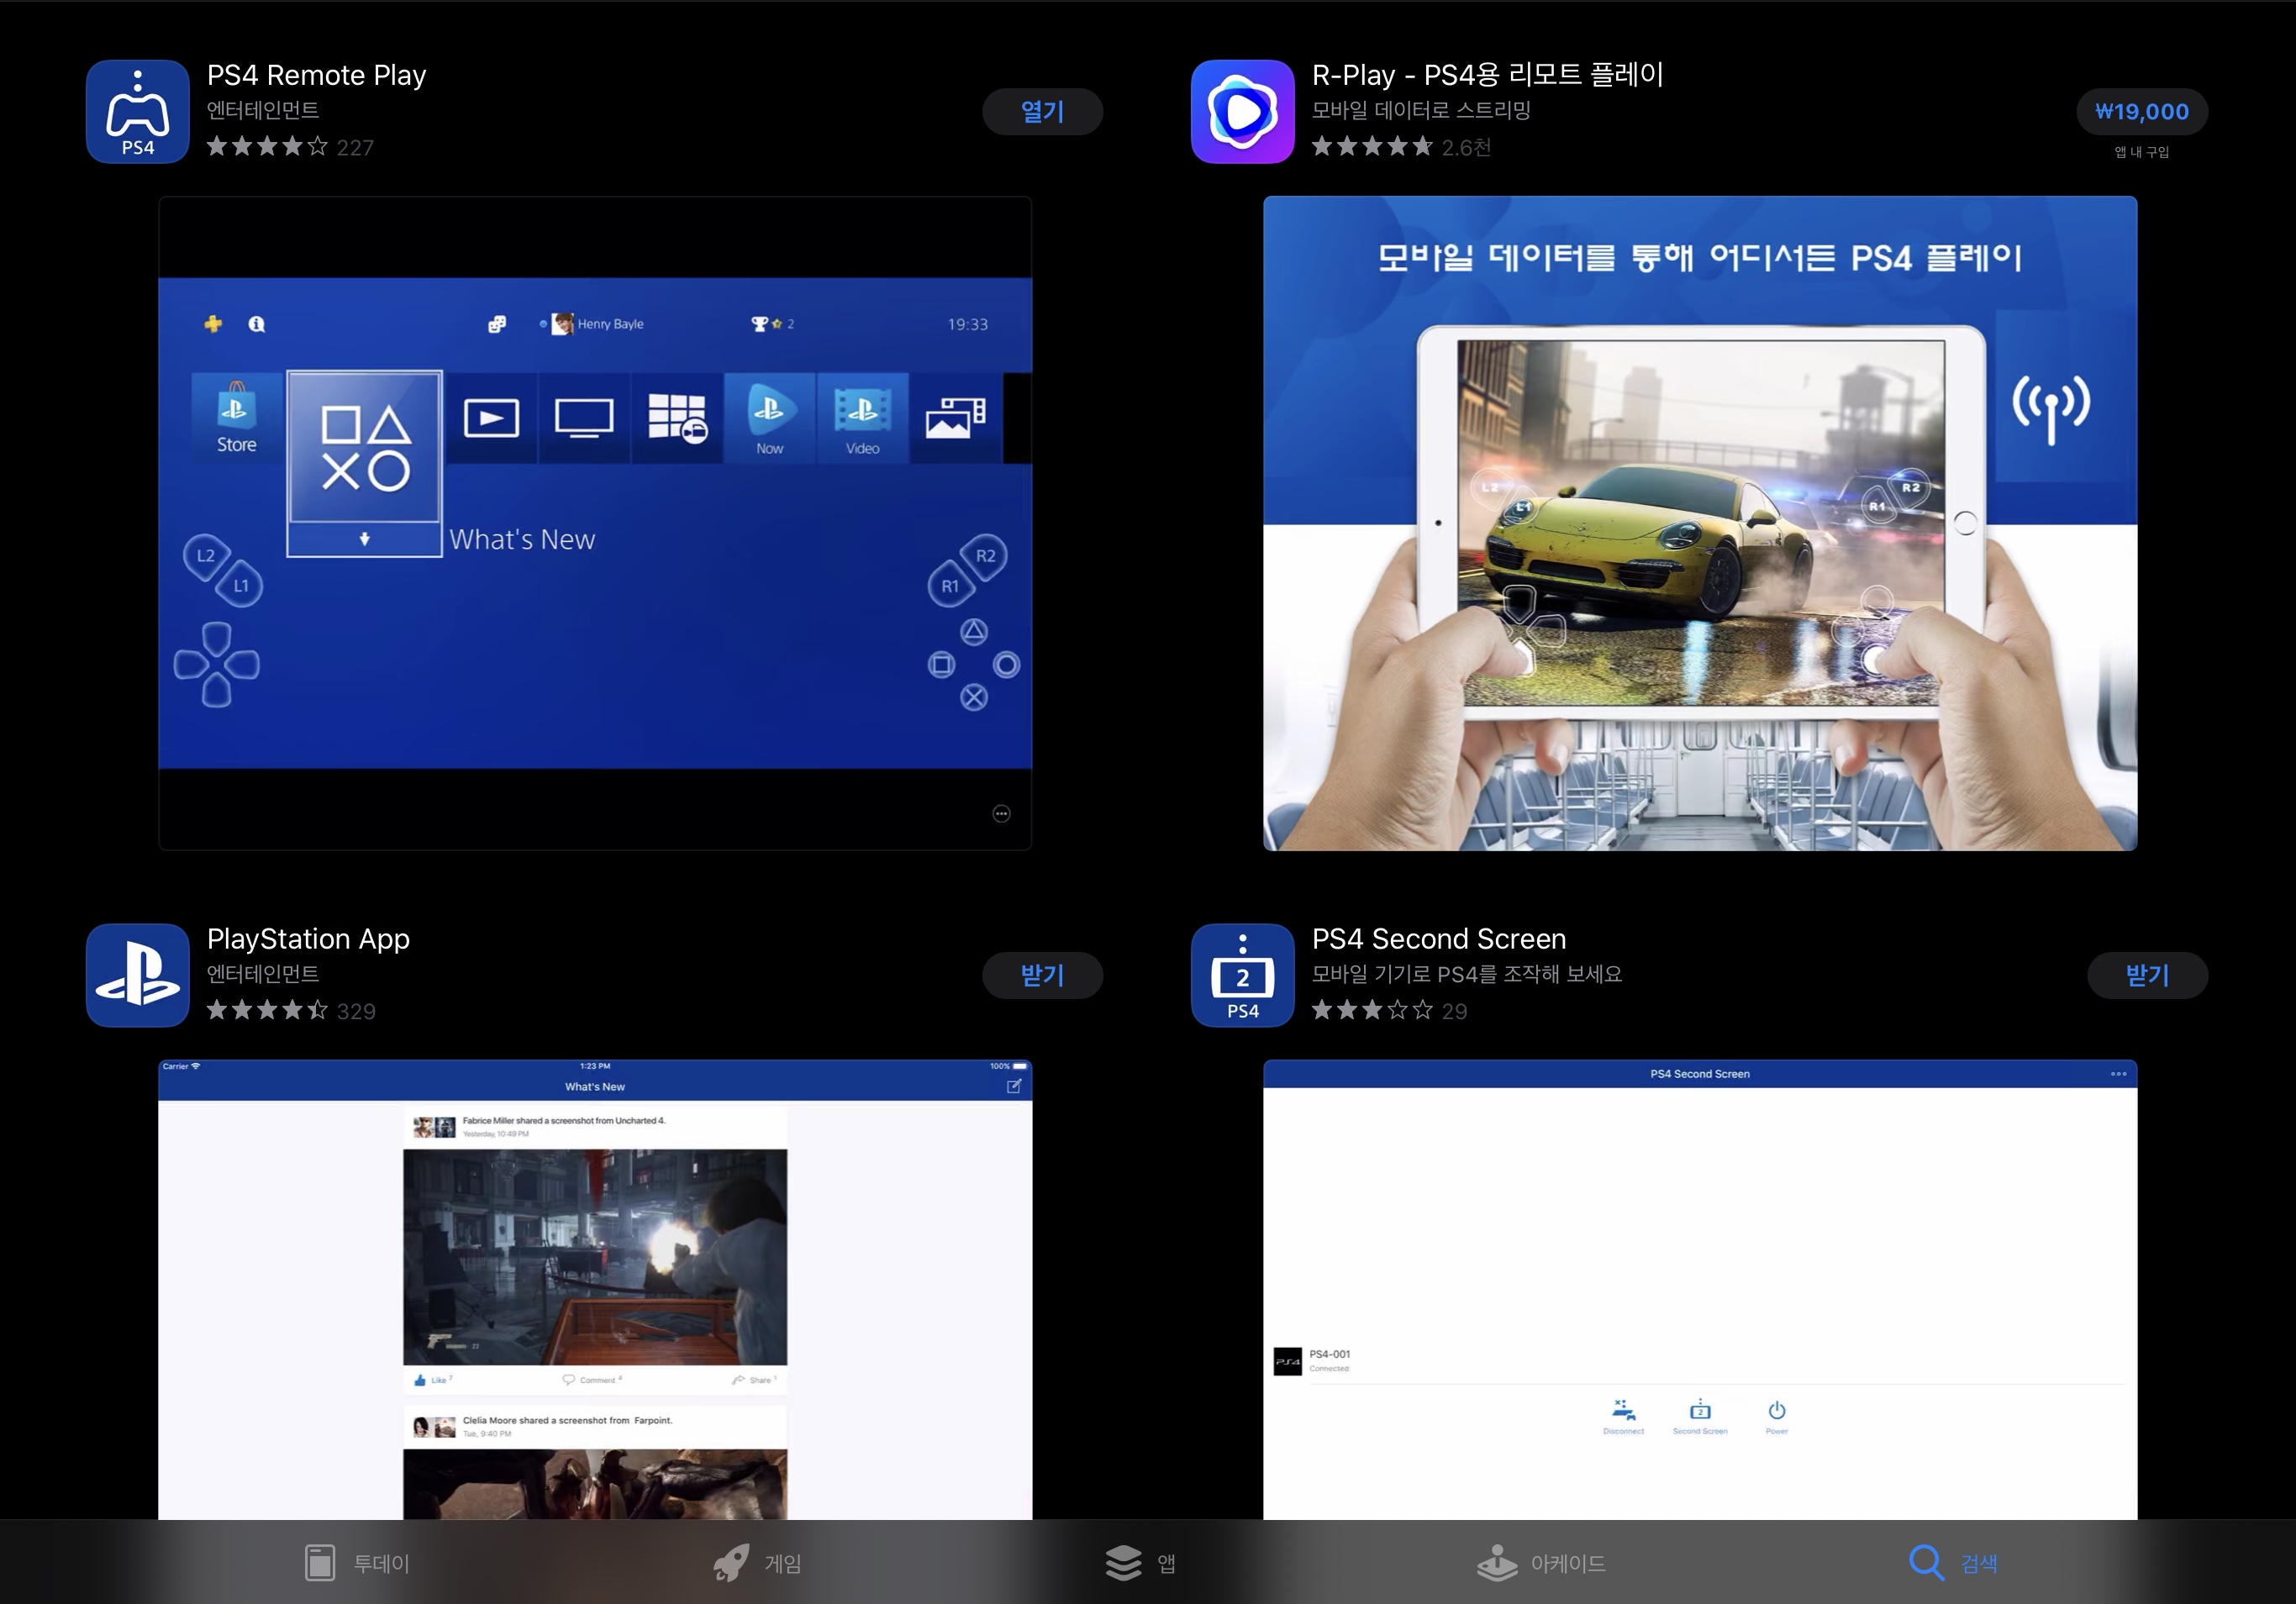
Task: Click the PlayStation Now icon in the screenshot
Action: pos(769,418)
